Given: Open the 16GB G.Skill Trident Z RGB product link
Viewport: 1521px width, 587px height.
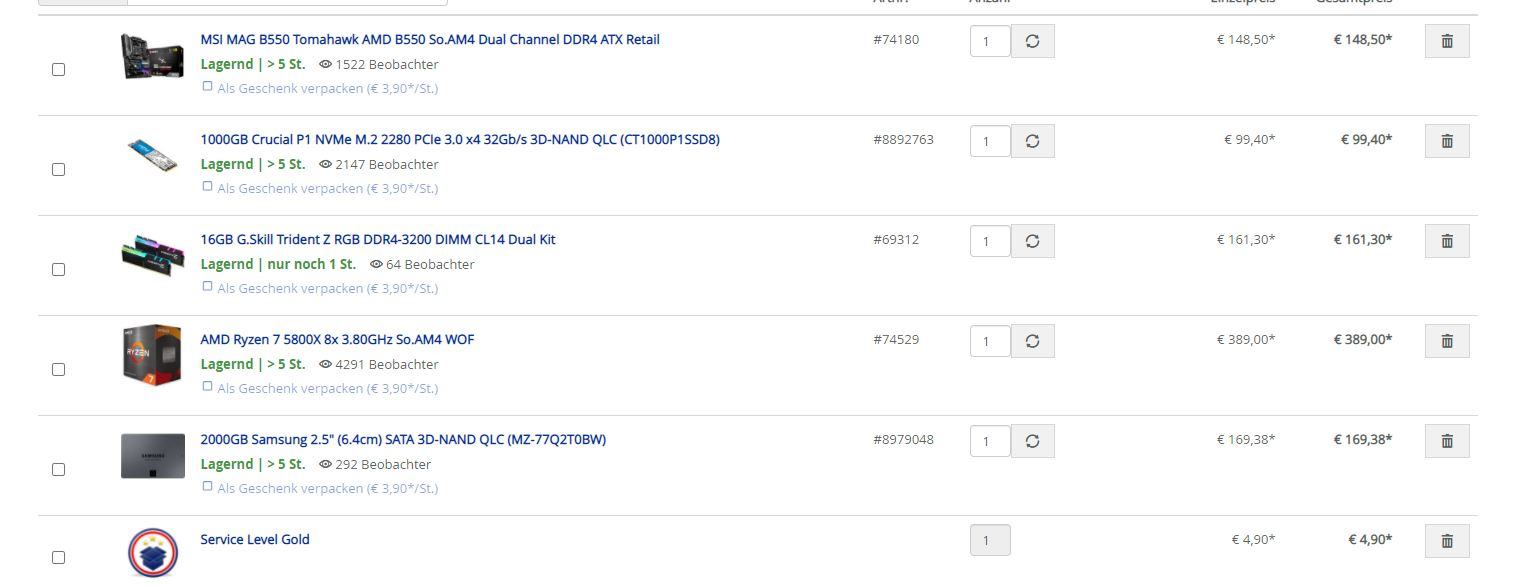Looking at the screenshot, I should 377,240.
